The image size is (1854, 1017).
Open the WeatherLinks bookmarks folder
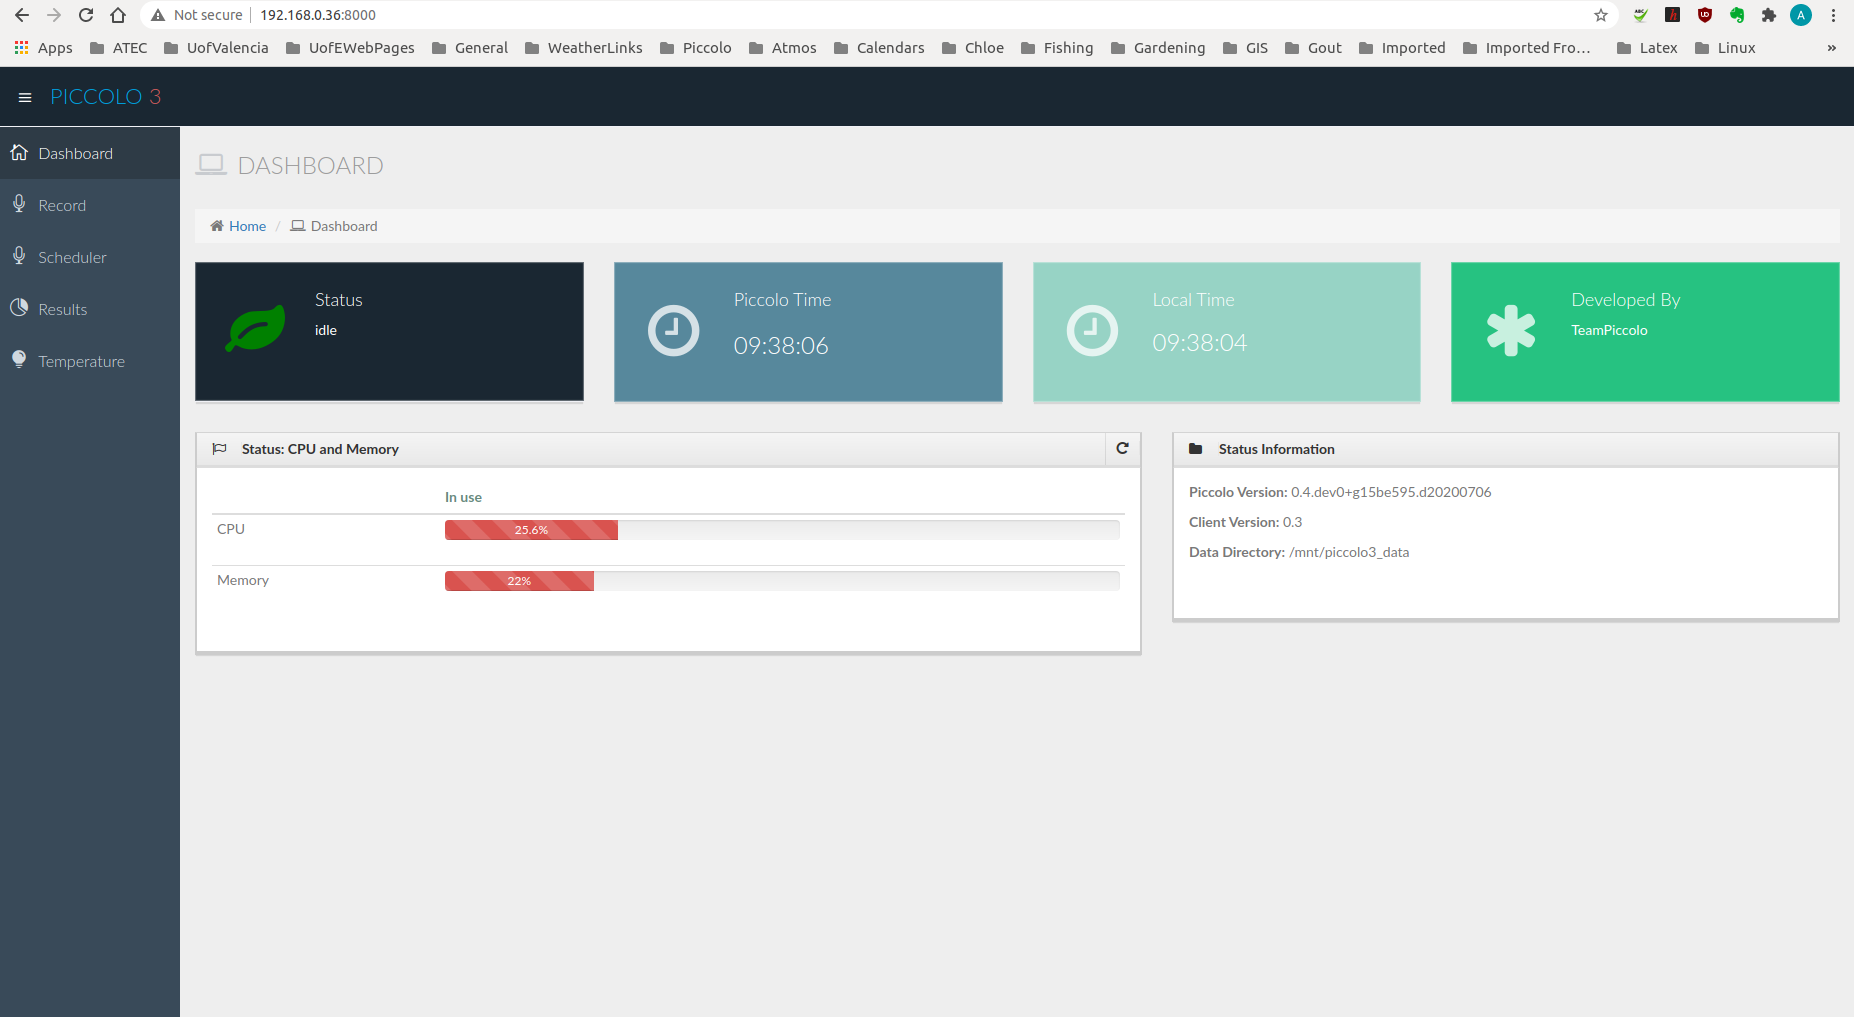pos(584,47)
